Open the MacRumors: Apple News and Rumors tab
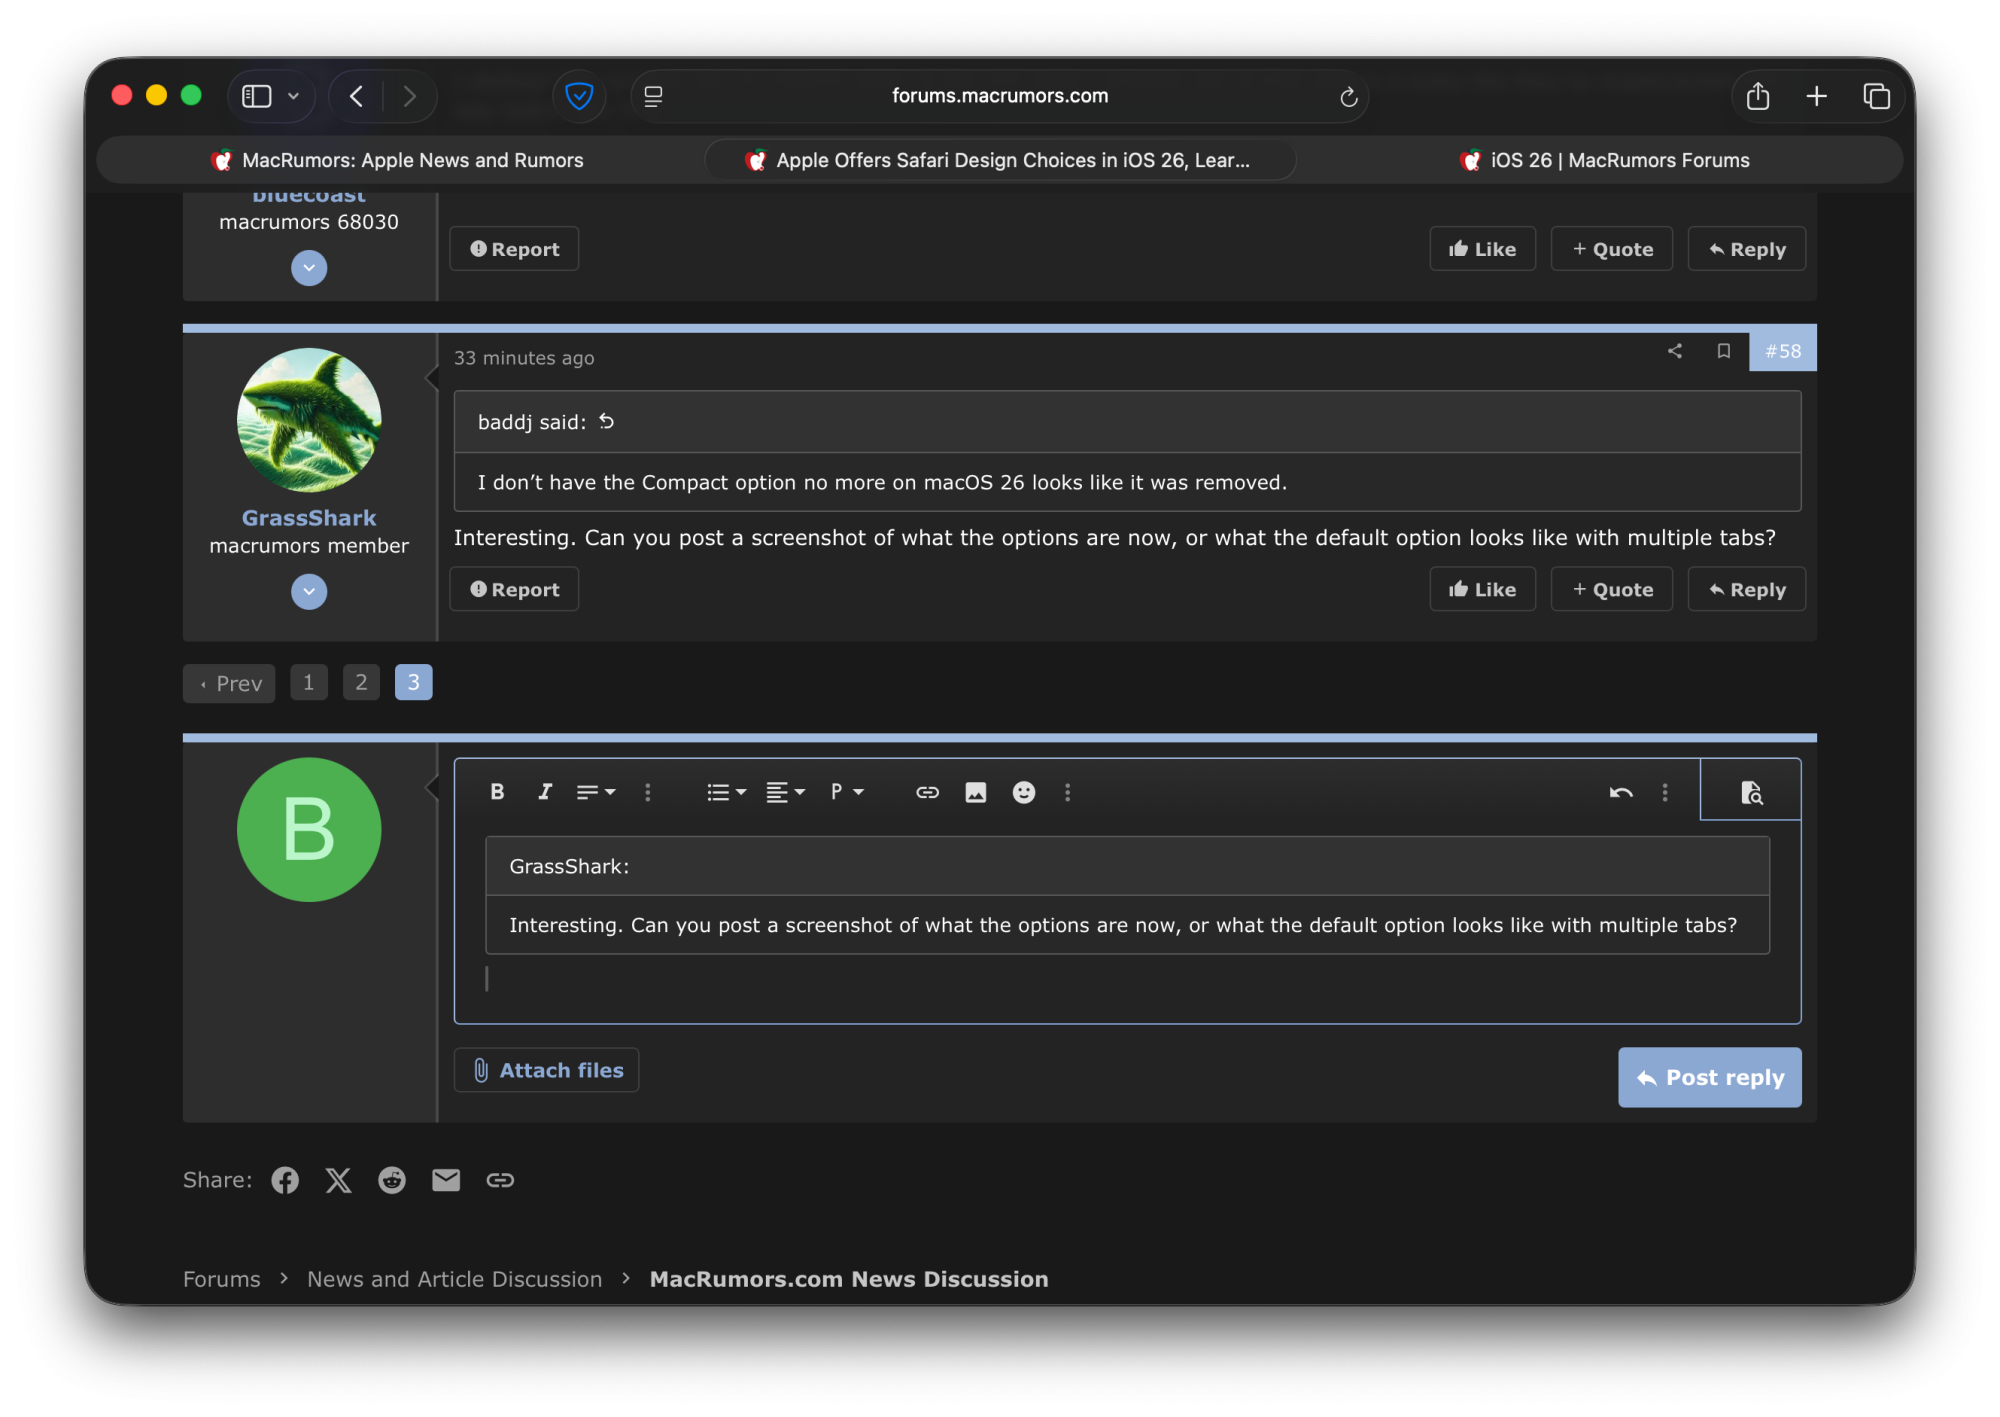The height and width of the screenshot is (1417, 2000). [x=400, y=160]
